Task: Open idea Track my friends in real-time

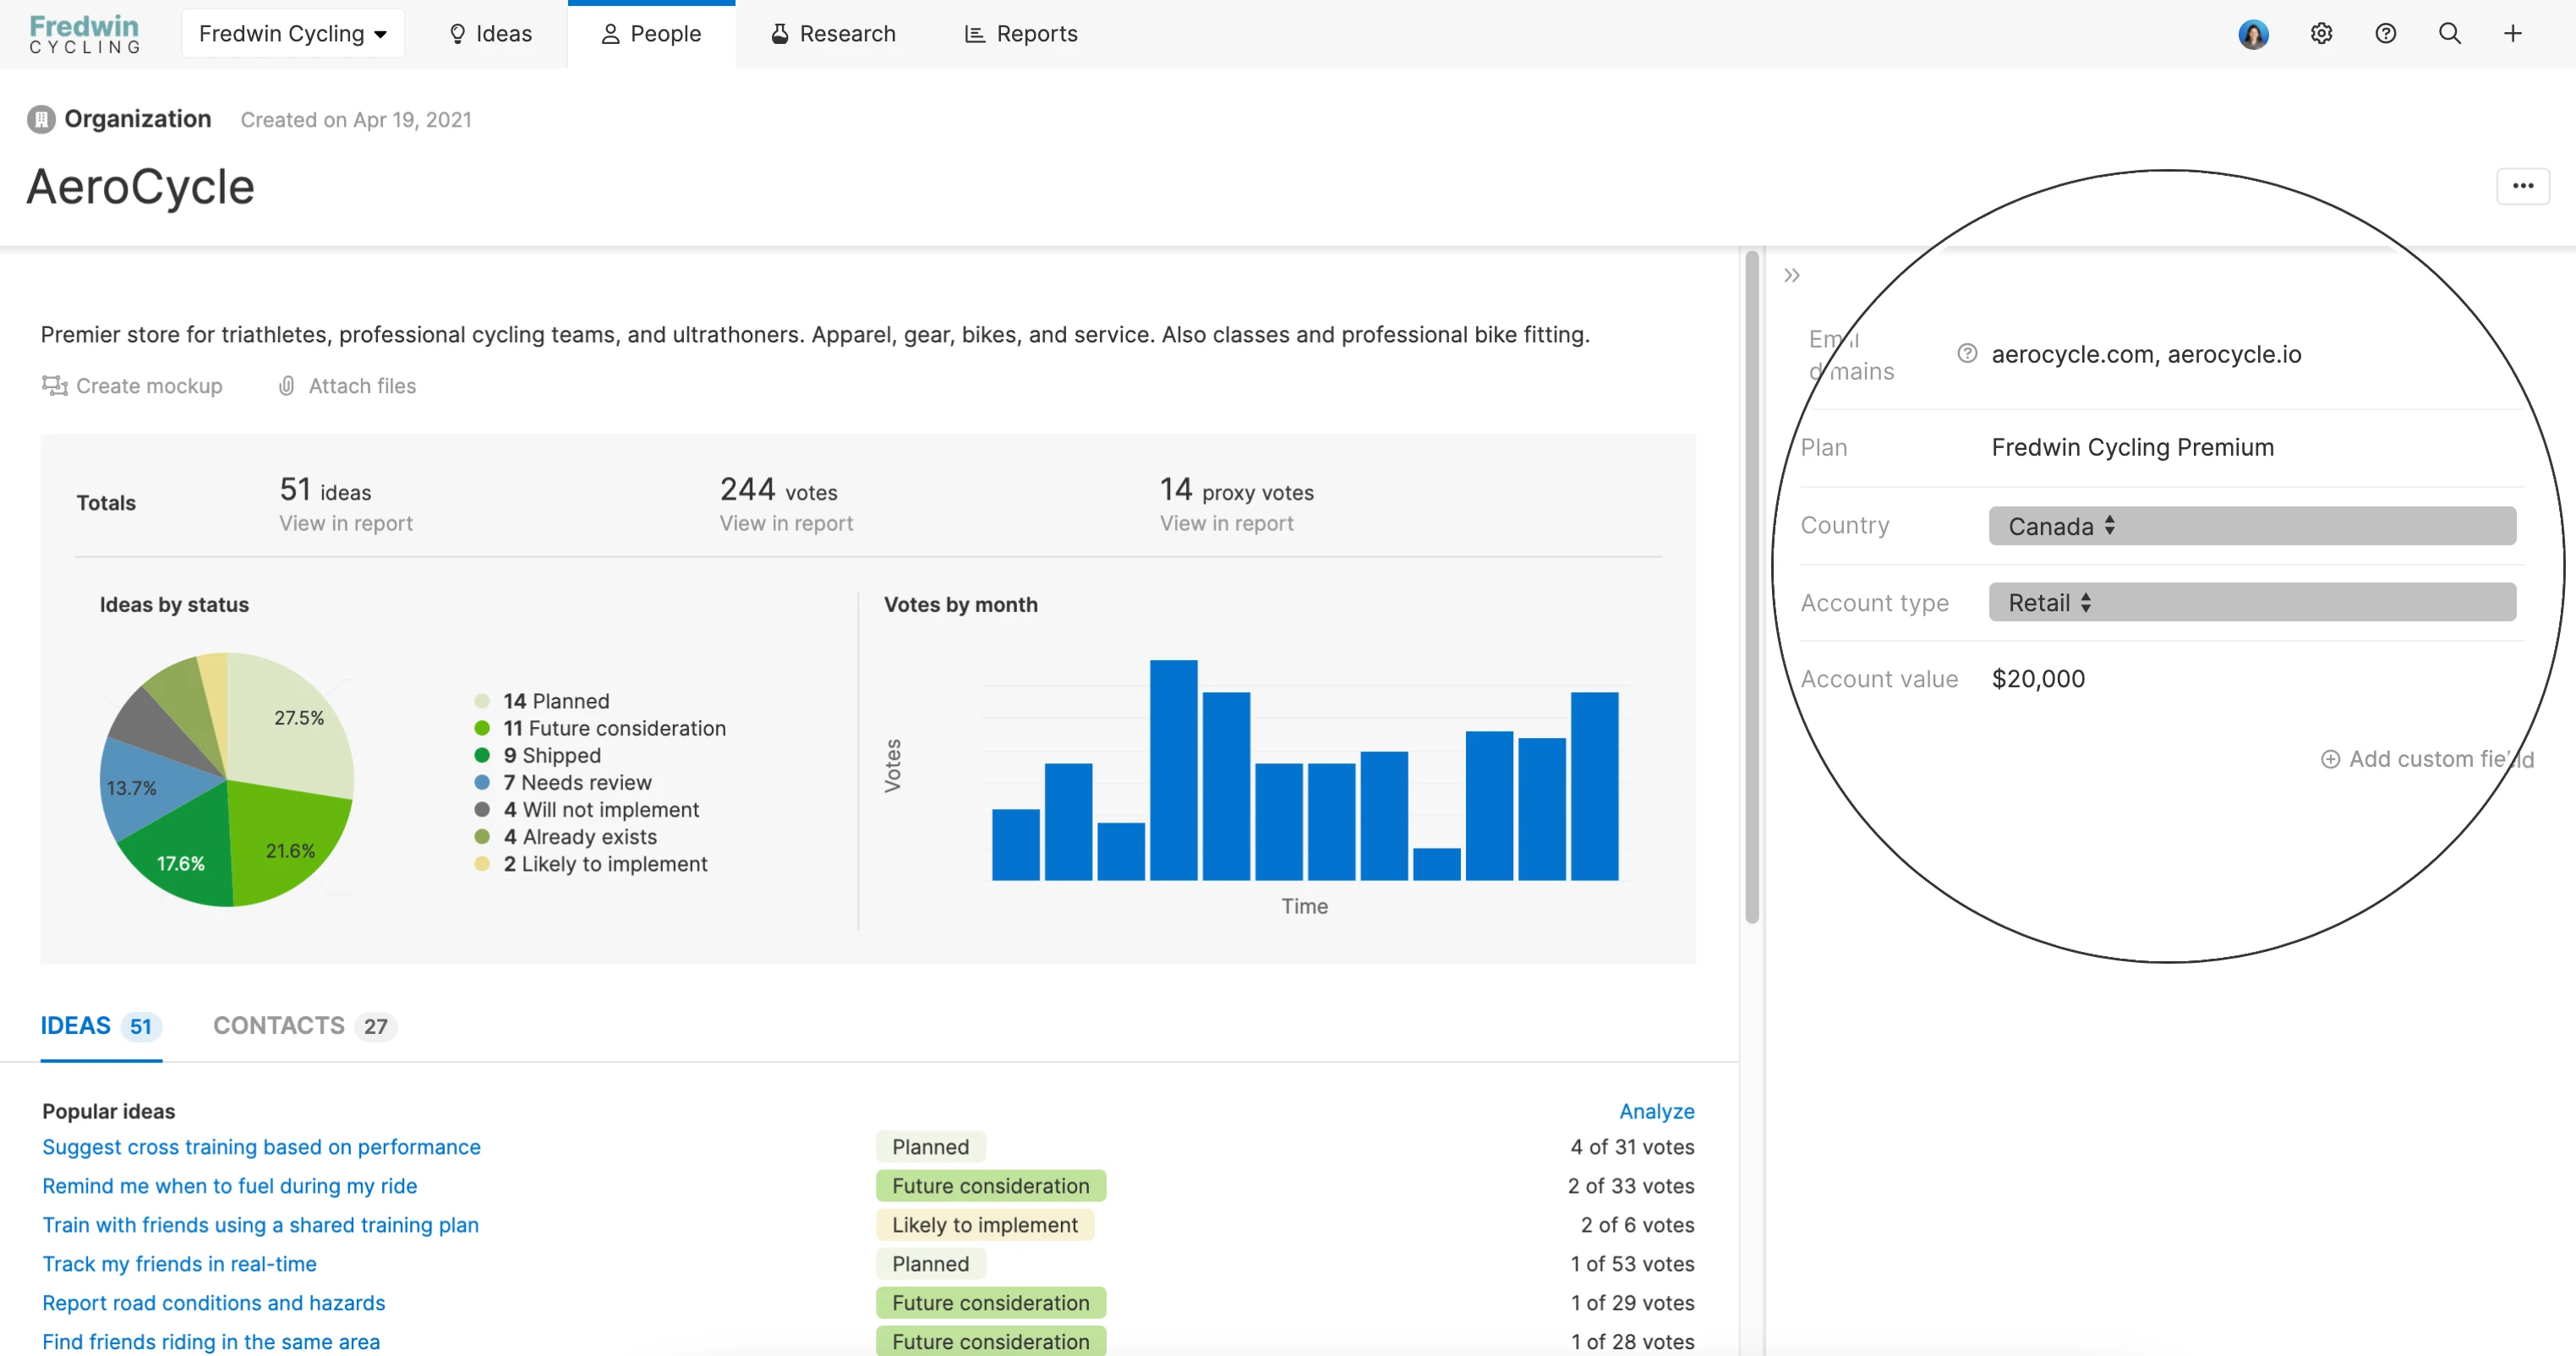Action: point(179,1264)
